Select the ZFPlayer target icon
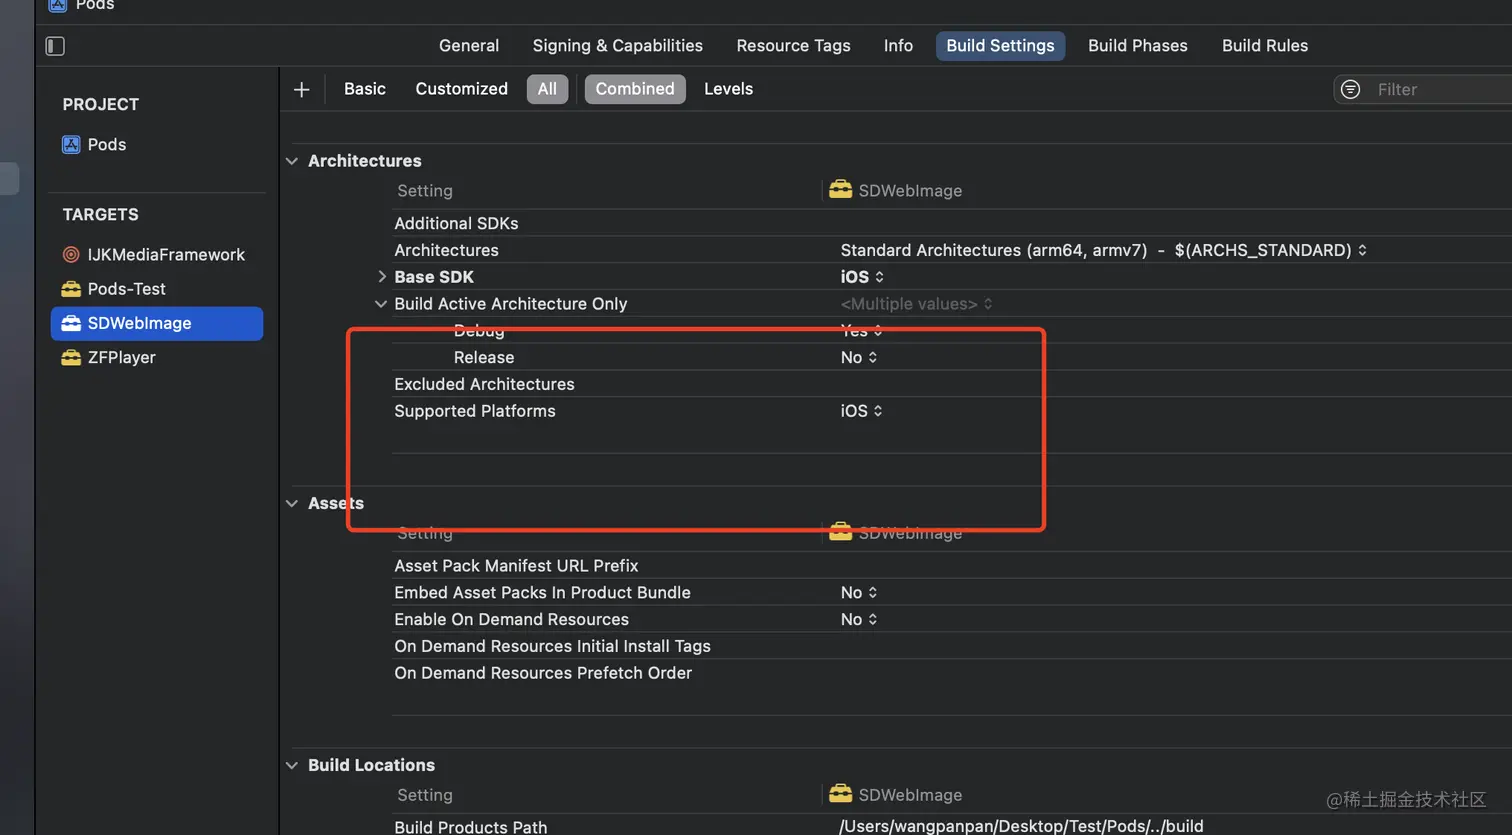 tap(71, 358)
